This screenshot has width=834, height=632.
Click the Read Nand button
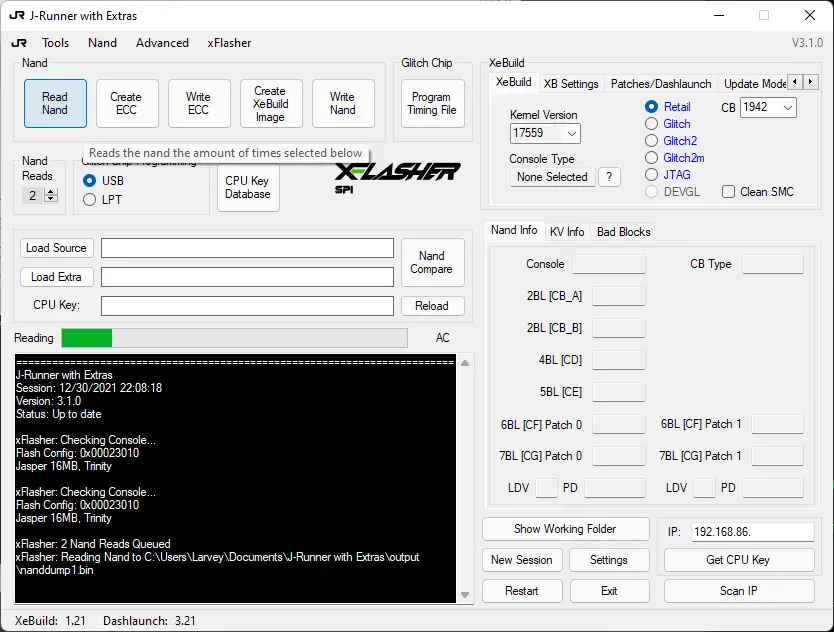(55, 103)
